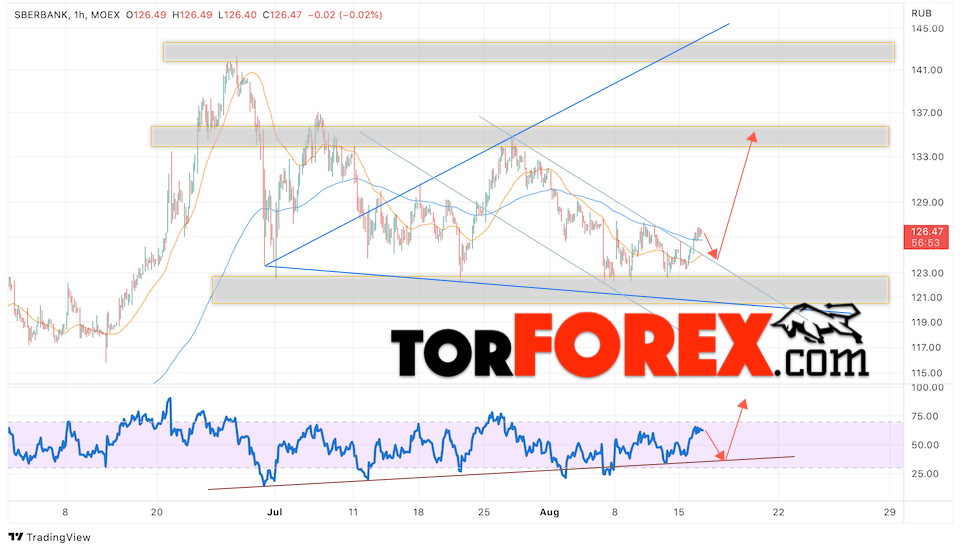Click the RSI 100.00 axis label
Viewport: 961px width, 551px height.
tap(927, 387)
